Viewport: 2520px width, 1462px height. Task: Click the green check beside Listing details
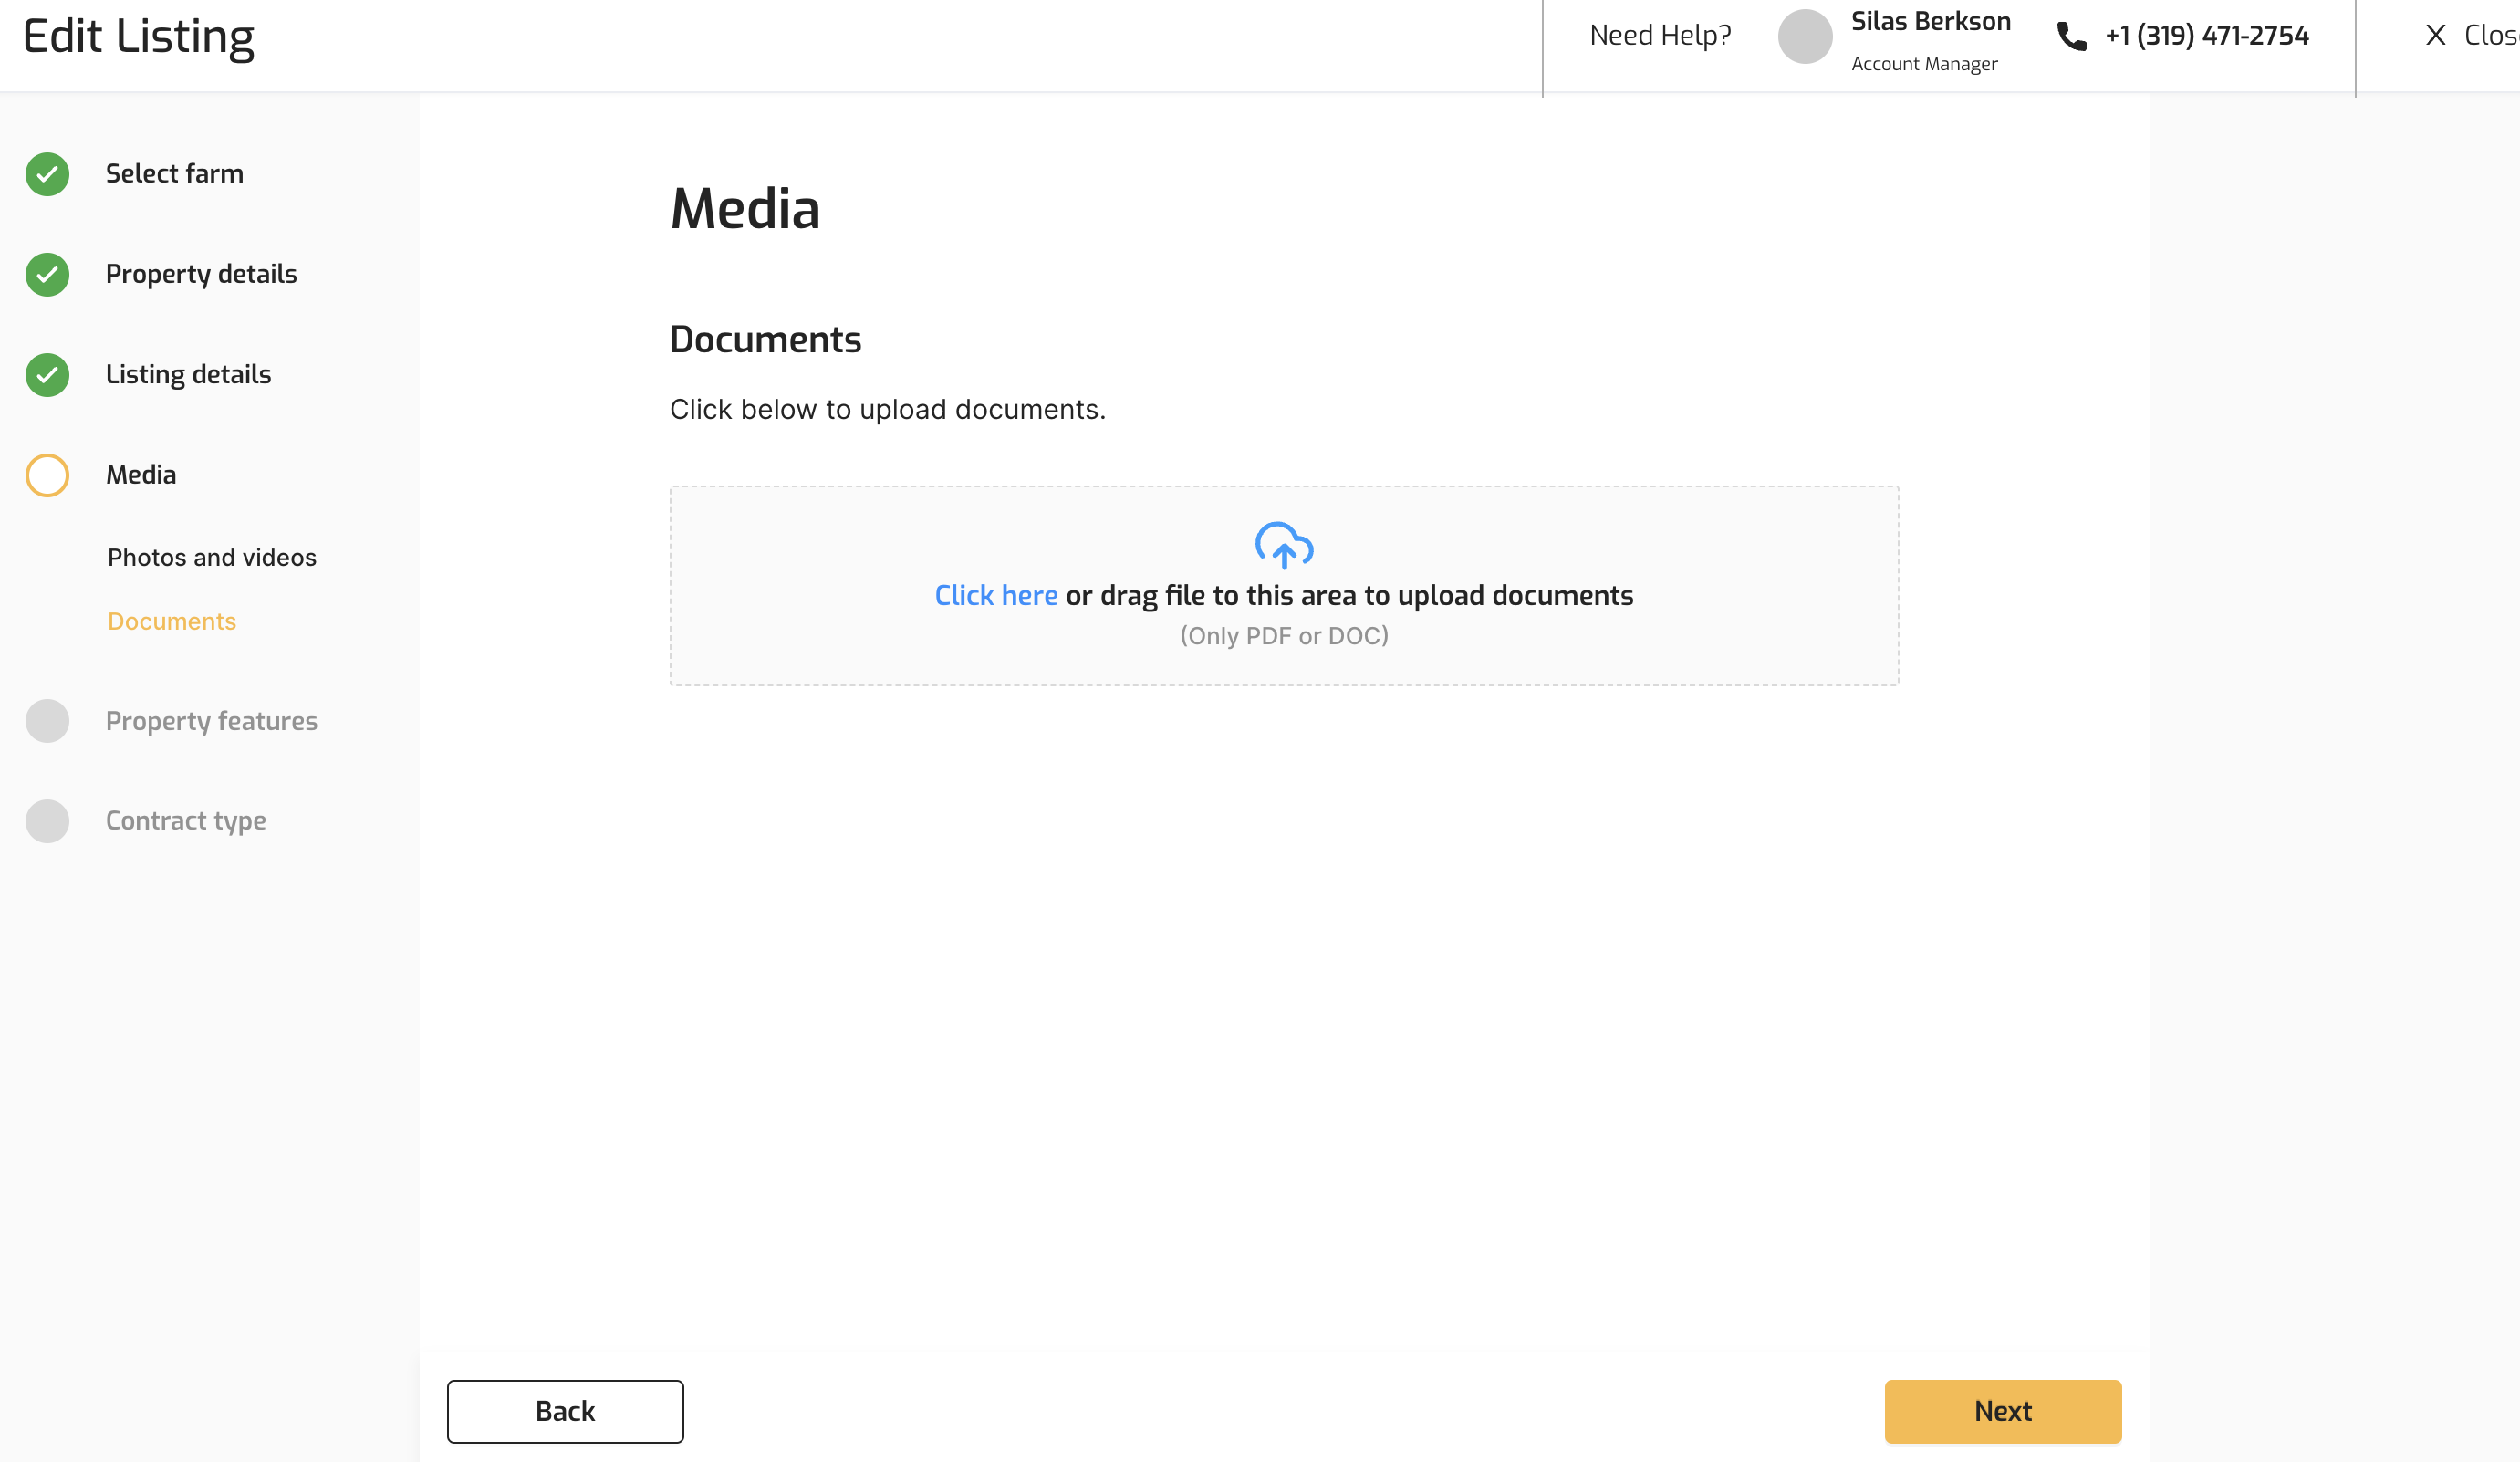47,375
